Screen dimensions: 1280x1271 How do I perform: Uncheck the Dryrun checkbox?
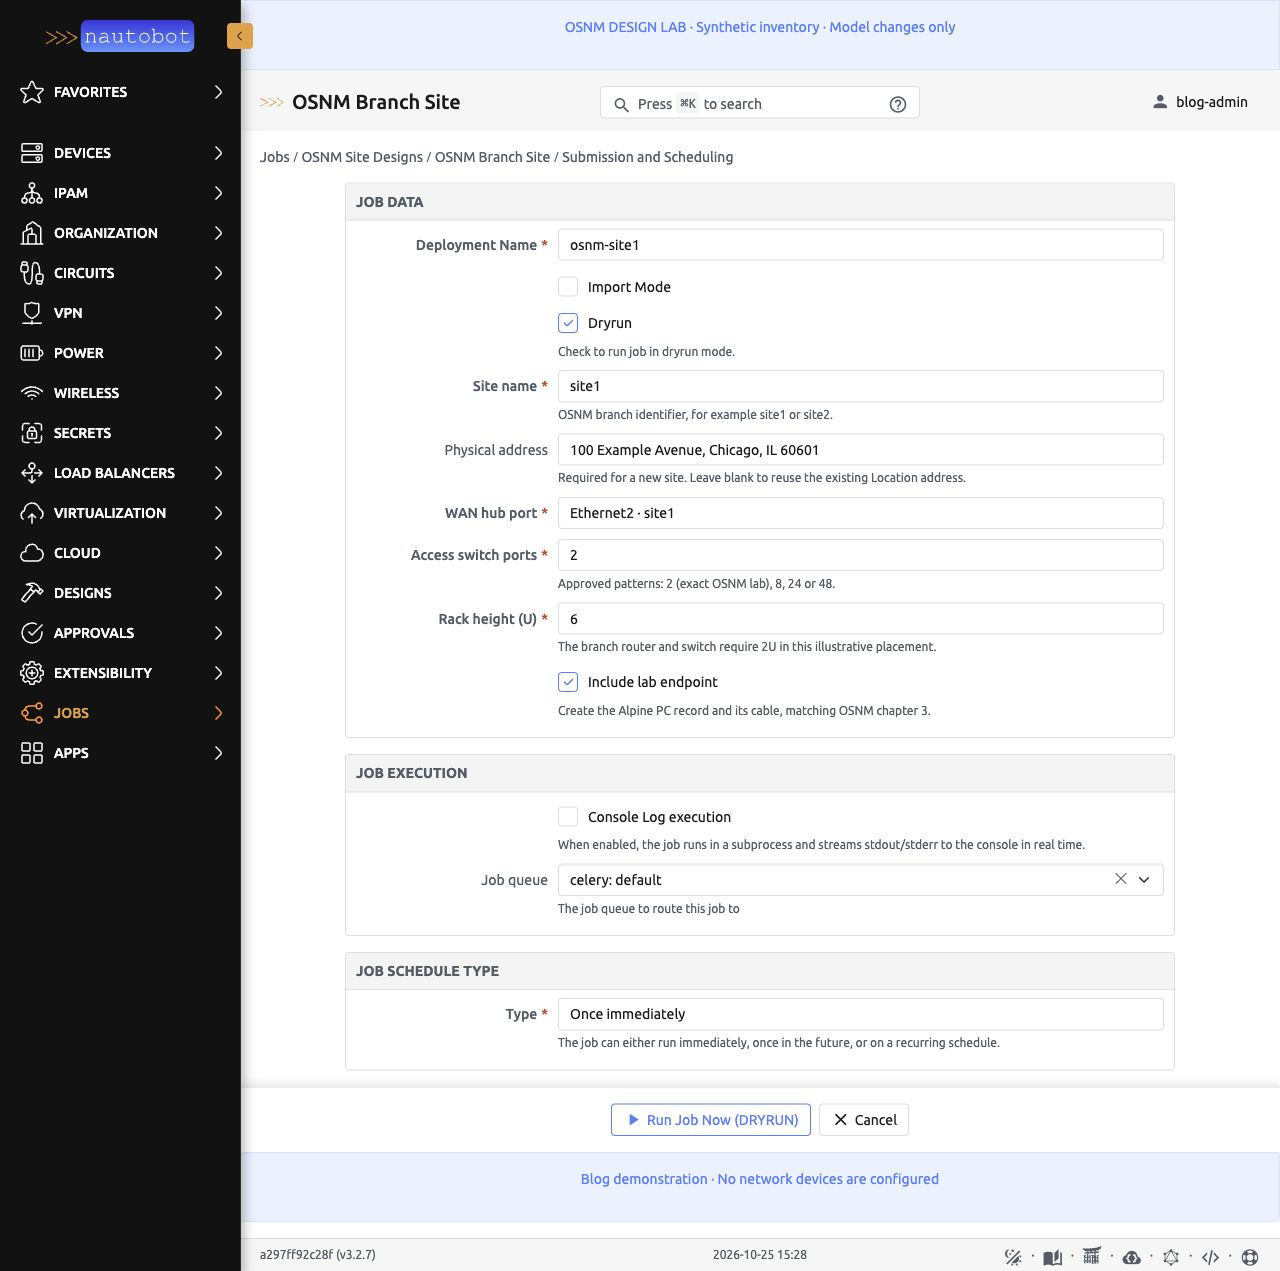[x=568, y=323]
